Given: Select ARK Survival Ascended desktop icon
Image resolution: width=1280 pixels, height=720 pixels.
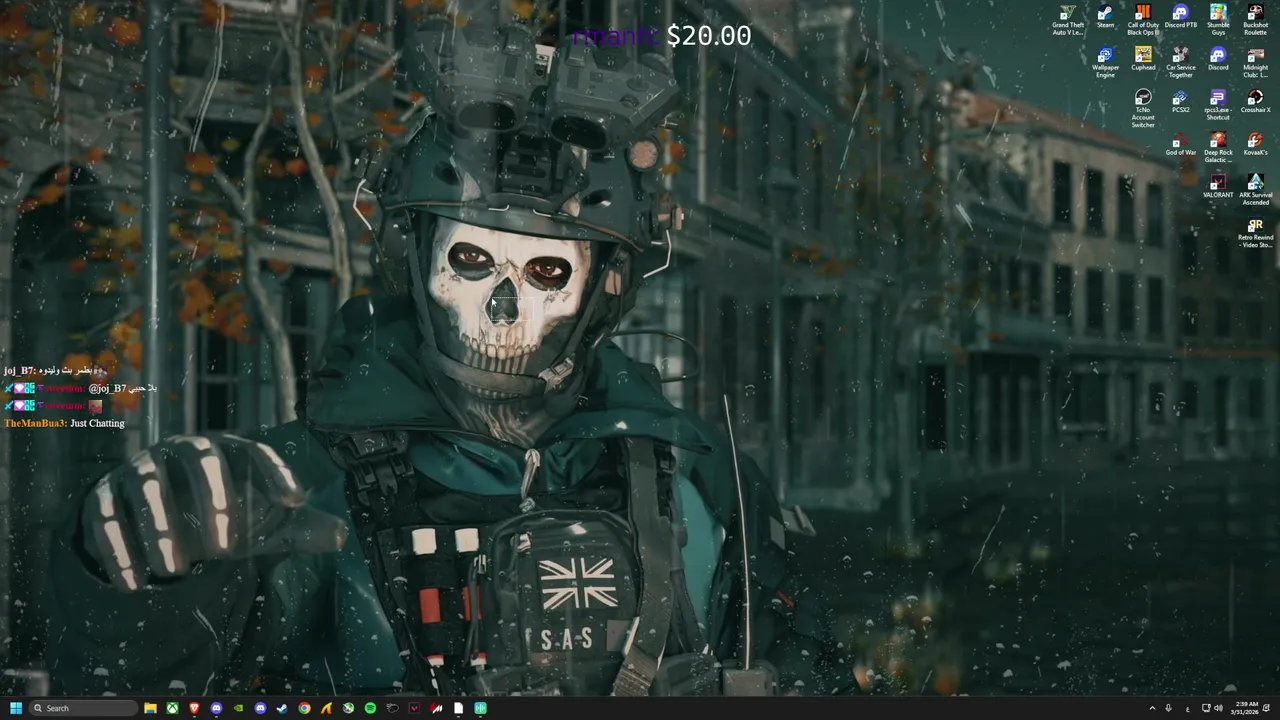Looking at the screenshot, I should click(1255, 190).
